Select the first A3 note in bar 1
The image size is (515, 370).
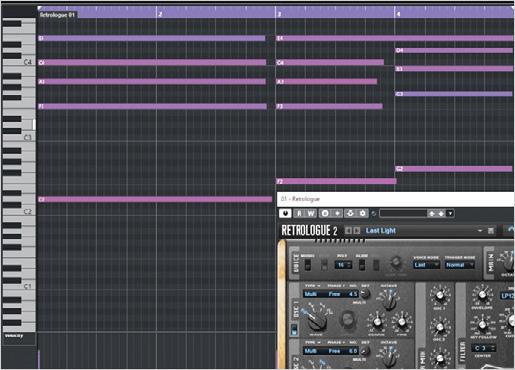pyautogui.click(x=152, y=82)
